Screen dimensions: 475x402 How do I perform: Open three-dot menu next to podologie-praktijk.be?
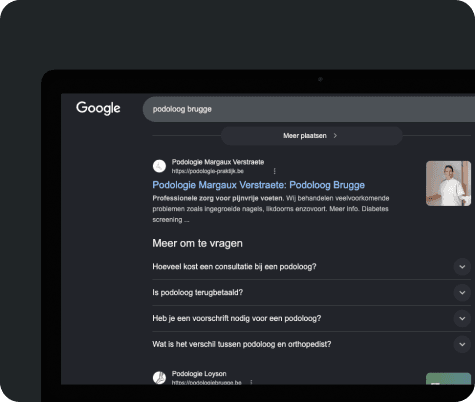274,171
